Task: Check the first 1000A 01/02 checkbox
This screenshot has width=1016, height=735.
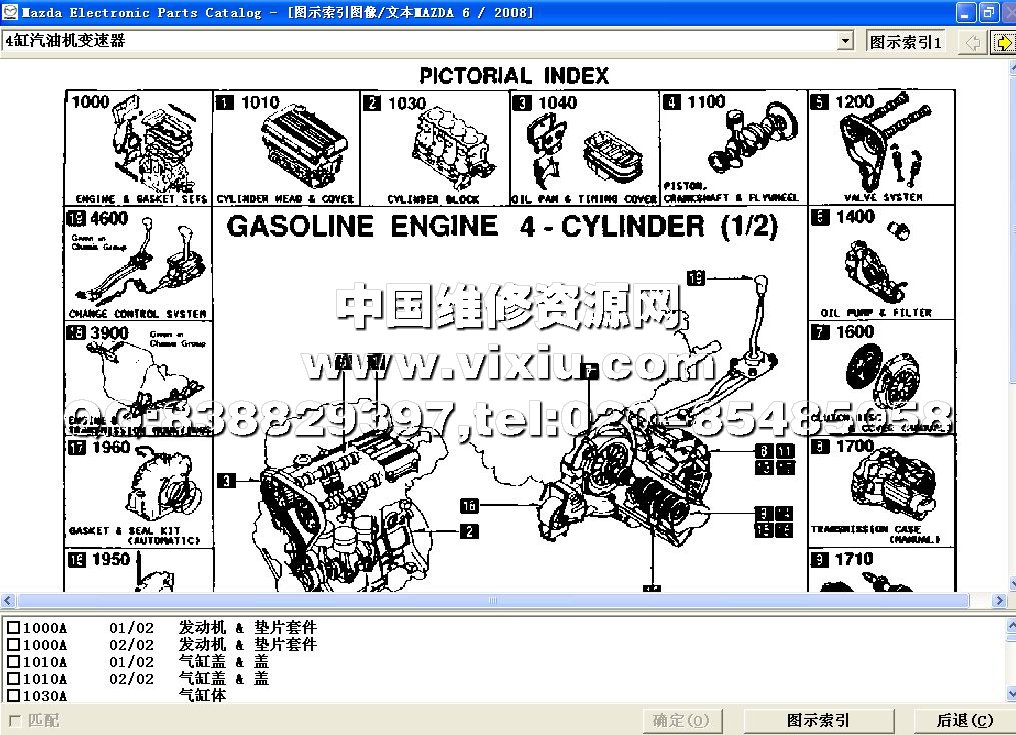Action: coord(14,629)
